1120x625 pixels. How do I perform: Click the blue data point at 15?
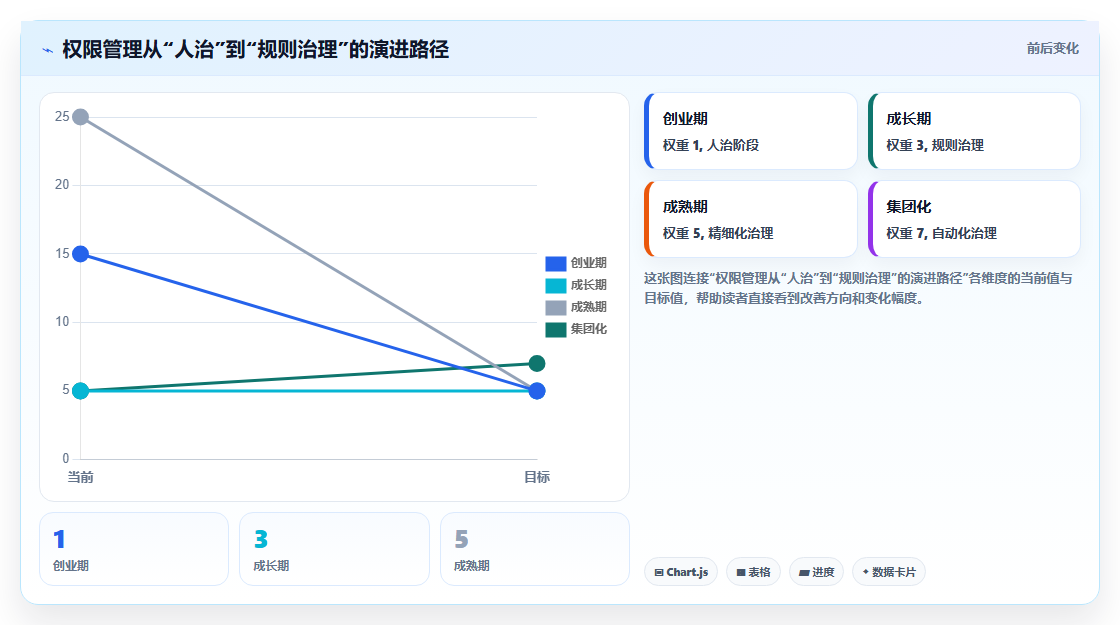click(x=81, y=254)
